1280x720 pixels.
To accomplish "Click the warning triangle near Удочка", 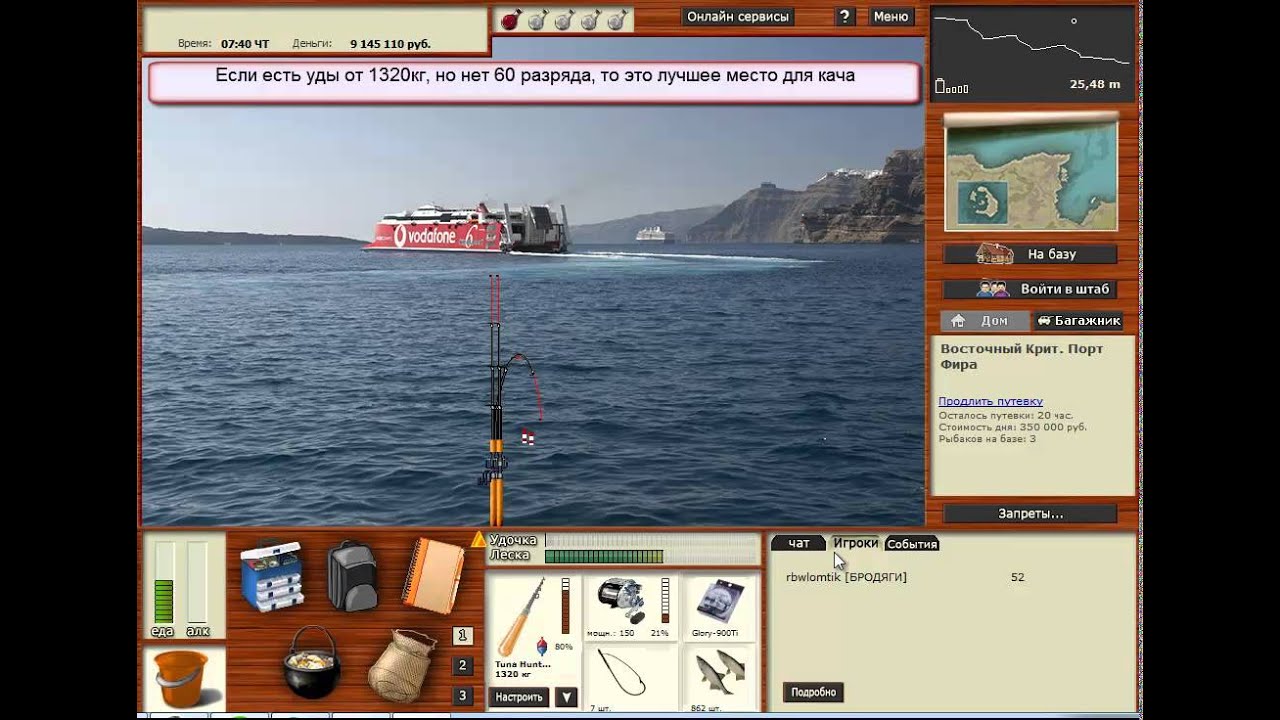I will tap(478, 540).
